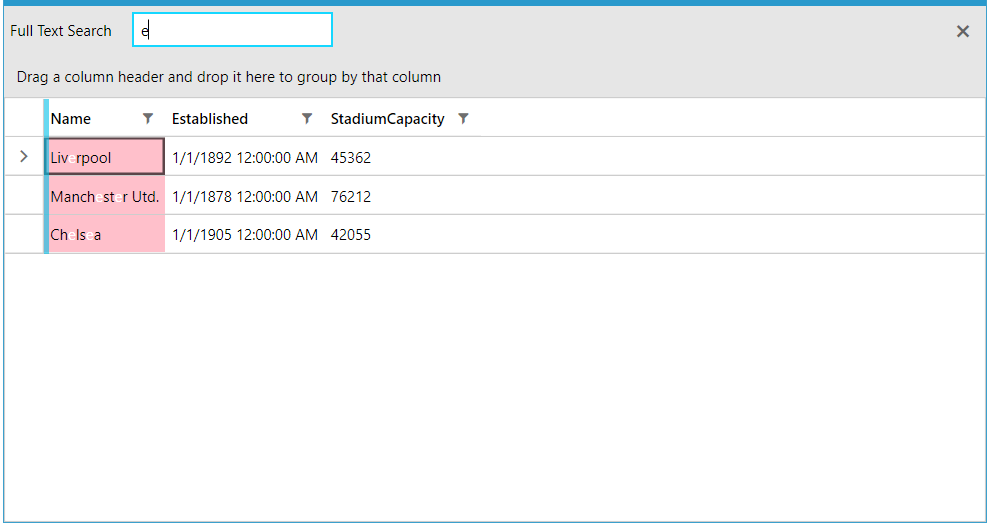The width and height of the screenshot is (991, 527).
Task: Sort by the Name column header
Action: 71,119
